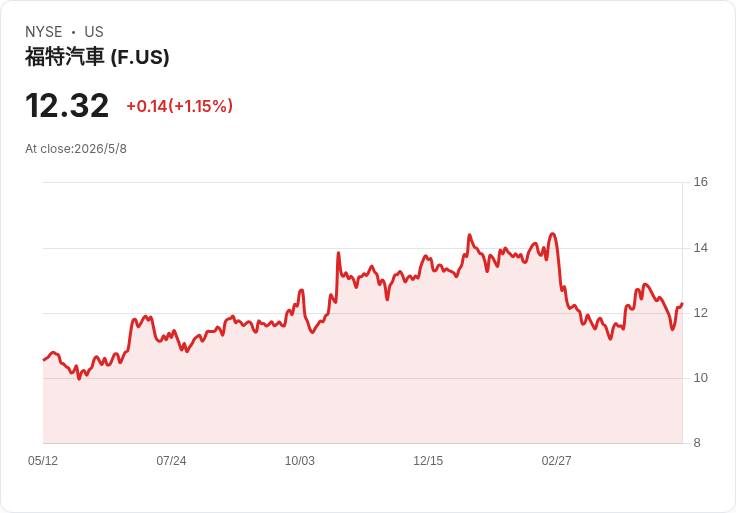
Task: Click the 福特汽車 (F.US) stock title
Action: click(97, 57)
